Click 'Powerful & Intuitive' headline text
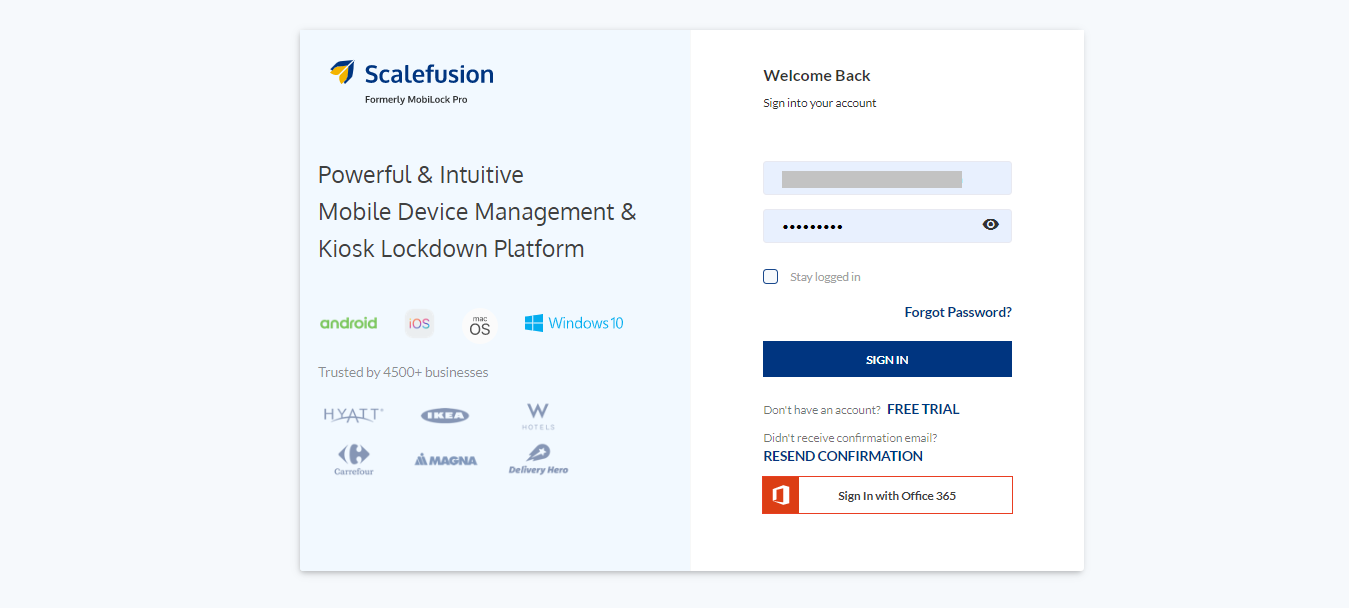 click(421, 175)
